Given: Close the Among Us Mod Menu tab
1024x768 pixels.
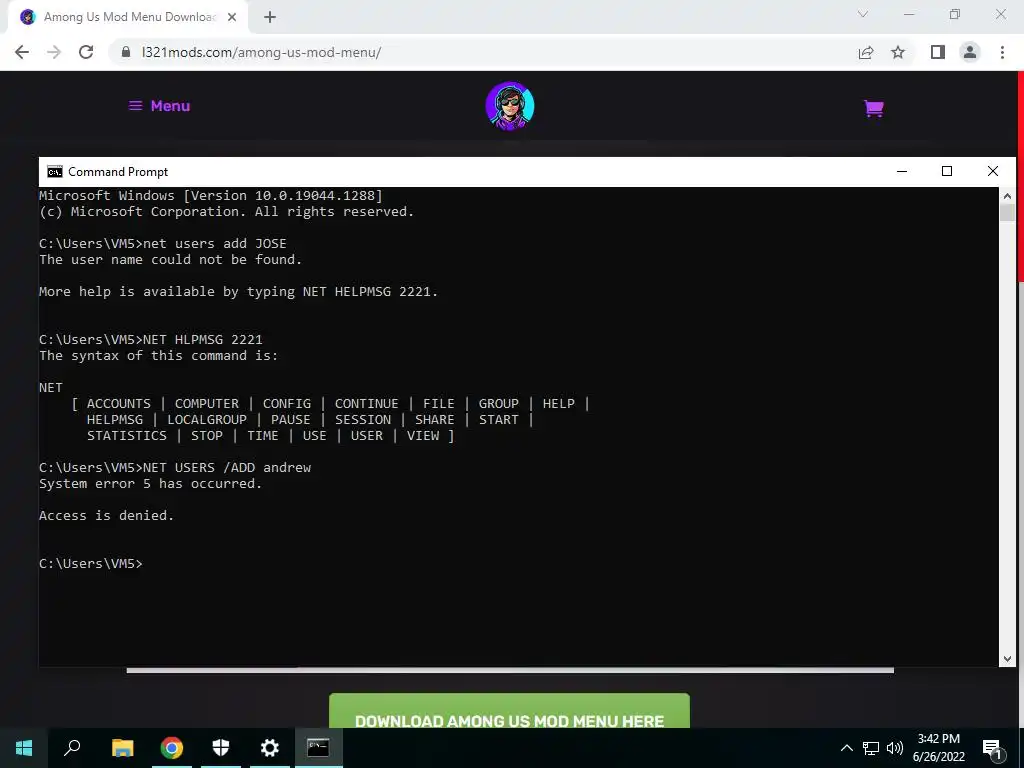Looking at the screenshot, I should [231, 17].
